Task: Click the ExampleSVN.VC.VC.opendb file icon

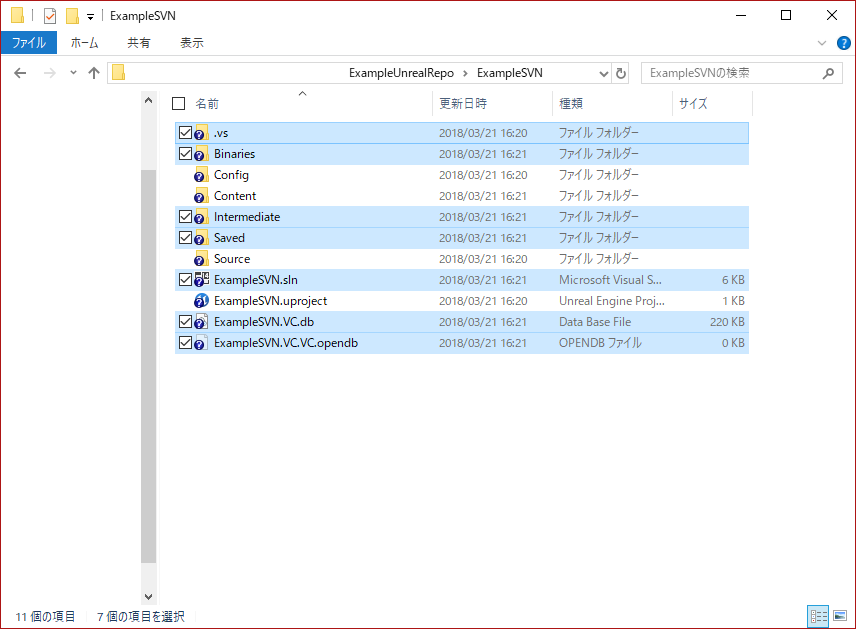Action: [x=201, y=343]
